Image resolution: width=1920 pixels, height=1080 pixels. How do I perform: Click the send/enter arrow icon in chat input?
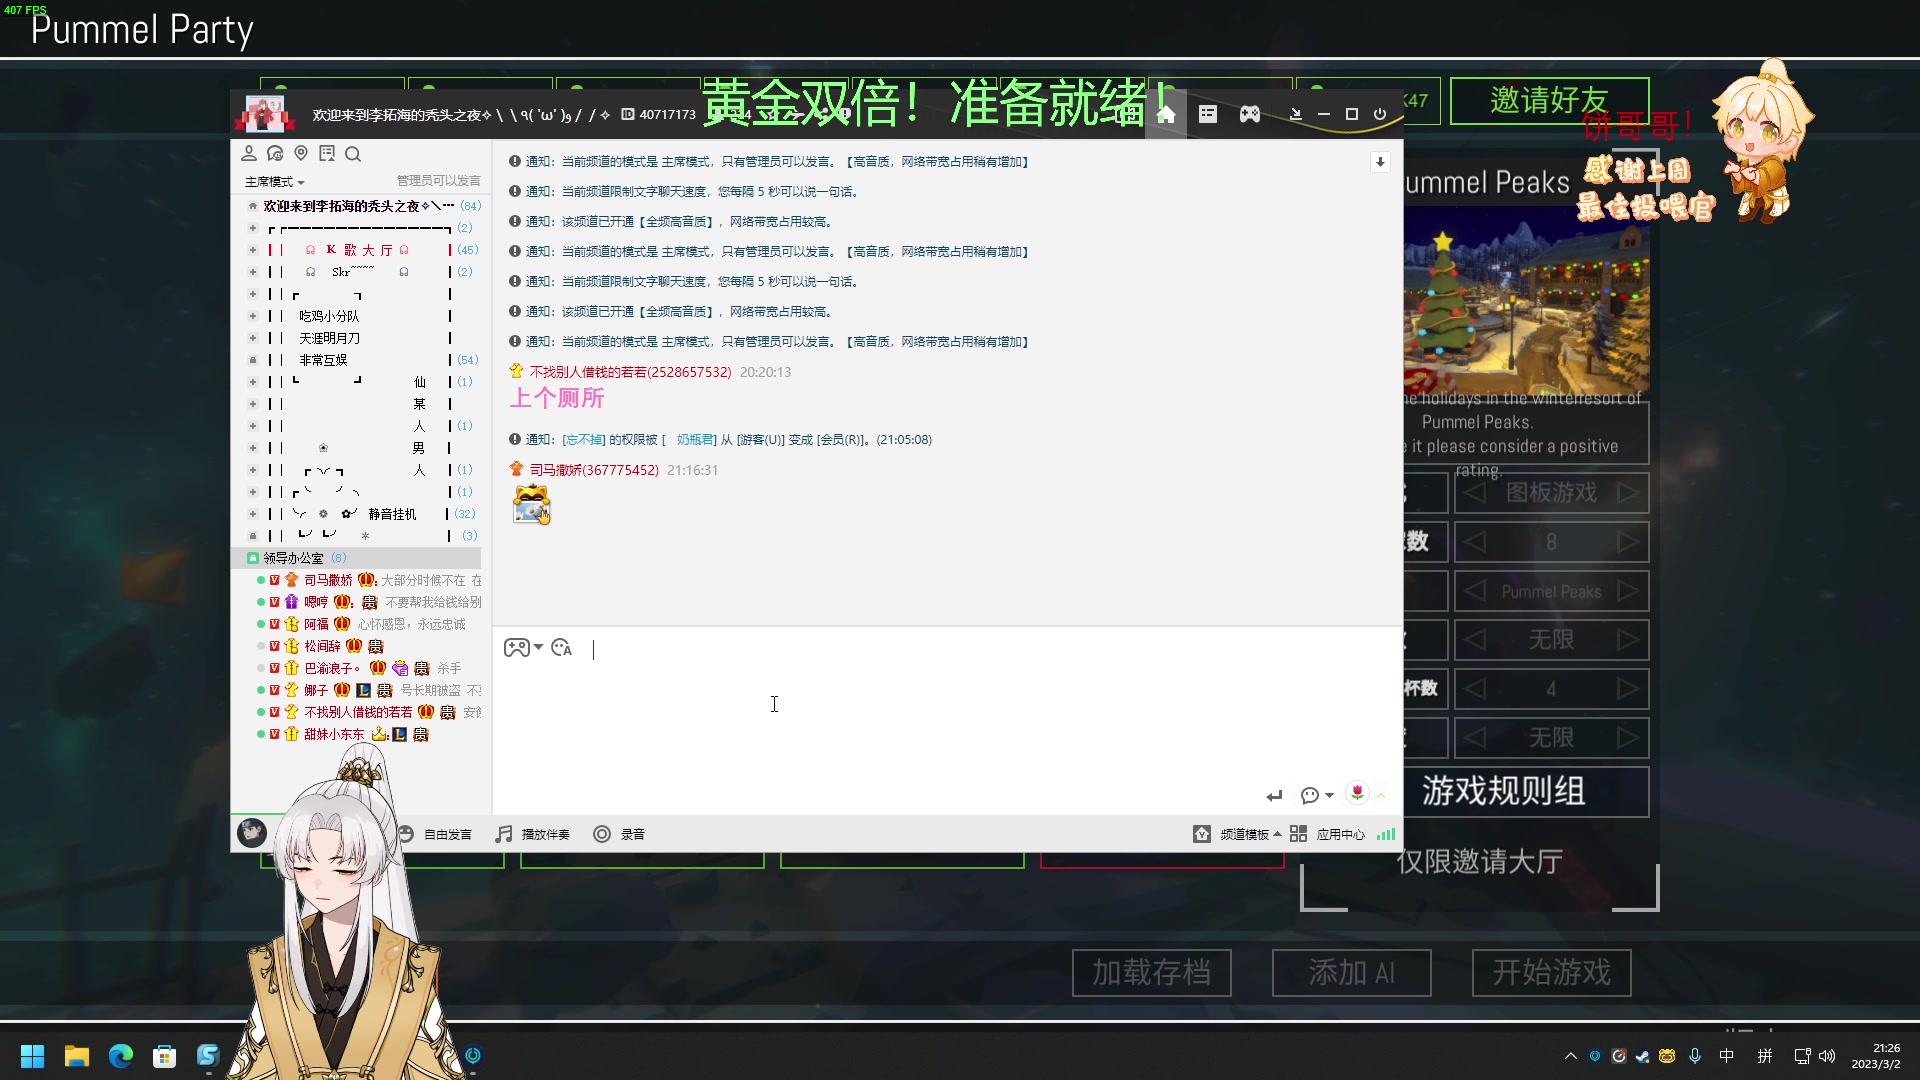[x=1274, y=796]
